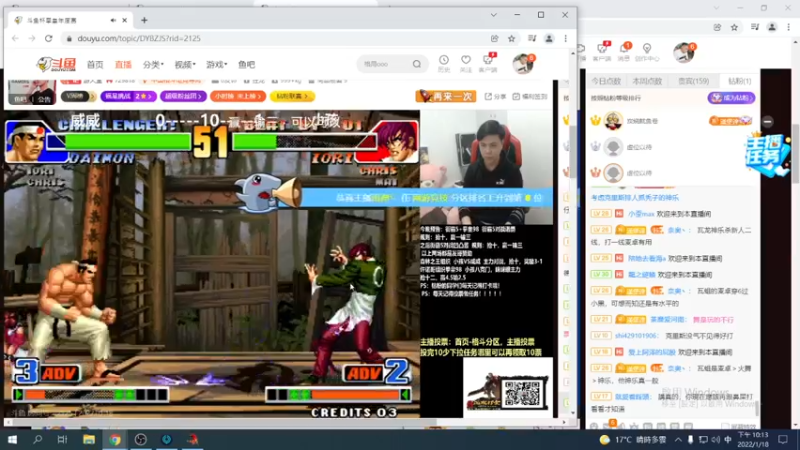The image size is (800, 450).
Task: Open the purple 挑战 badge pill
Action: (x=129, y=96)
